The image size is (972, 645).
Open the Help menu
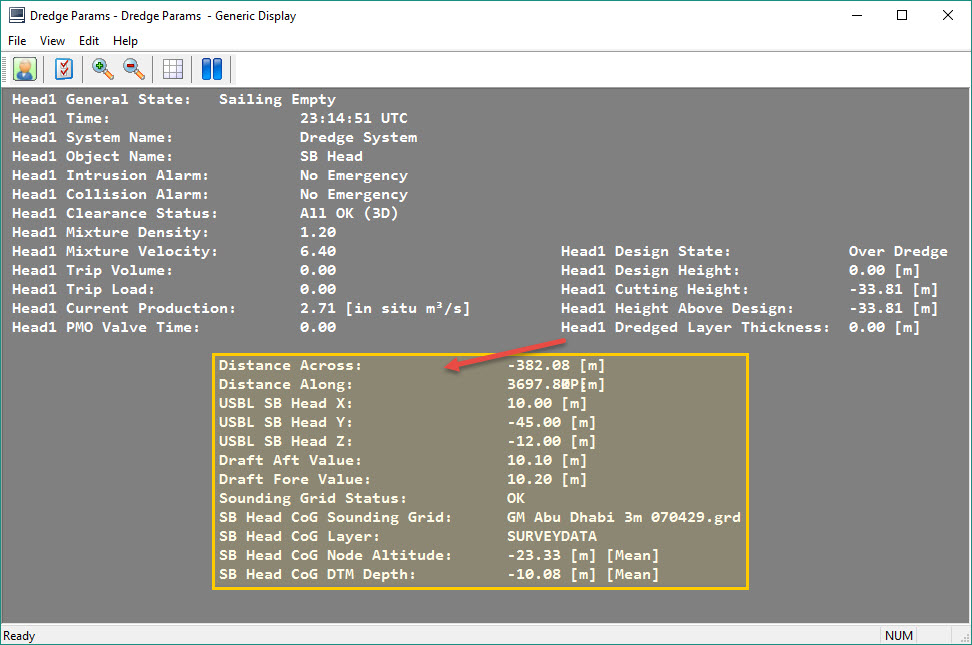coord(125,41)
